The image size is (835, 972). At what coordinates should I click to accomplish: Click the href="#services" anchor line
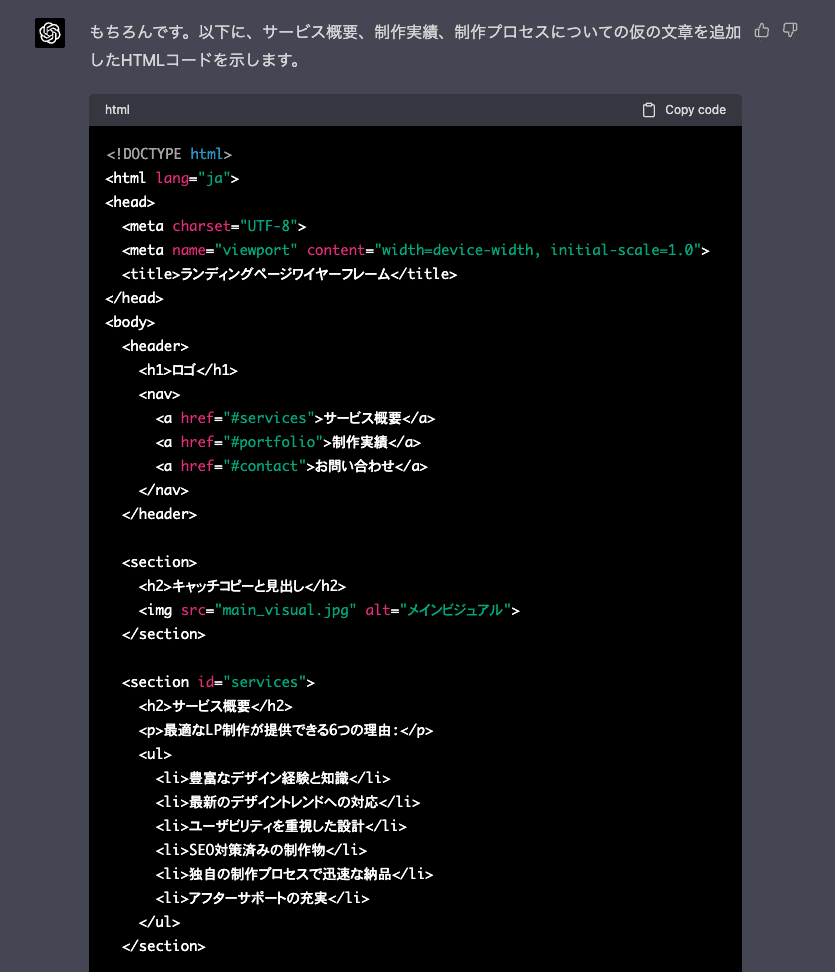(x=295, y=418)
